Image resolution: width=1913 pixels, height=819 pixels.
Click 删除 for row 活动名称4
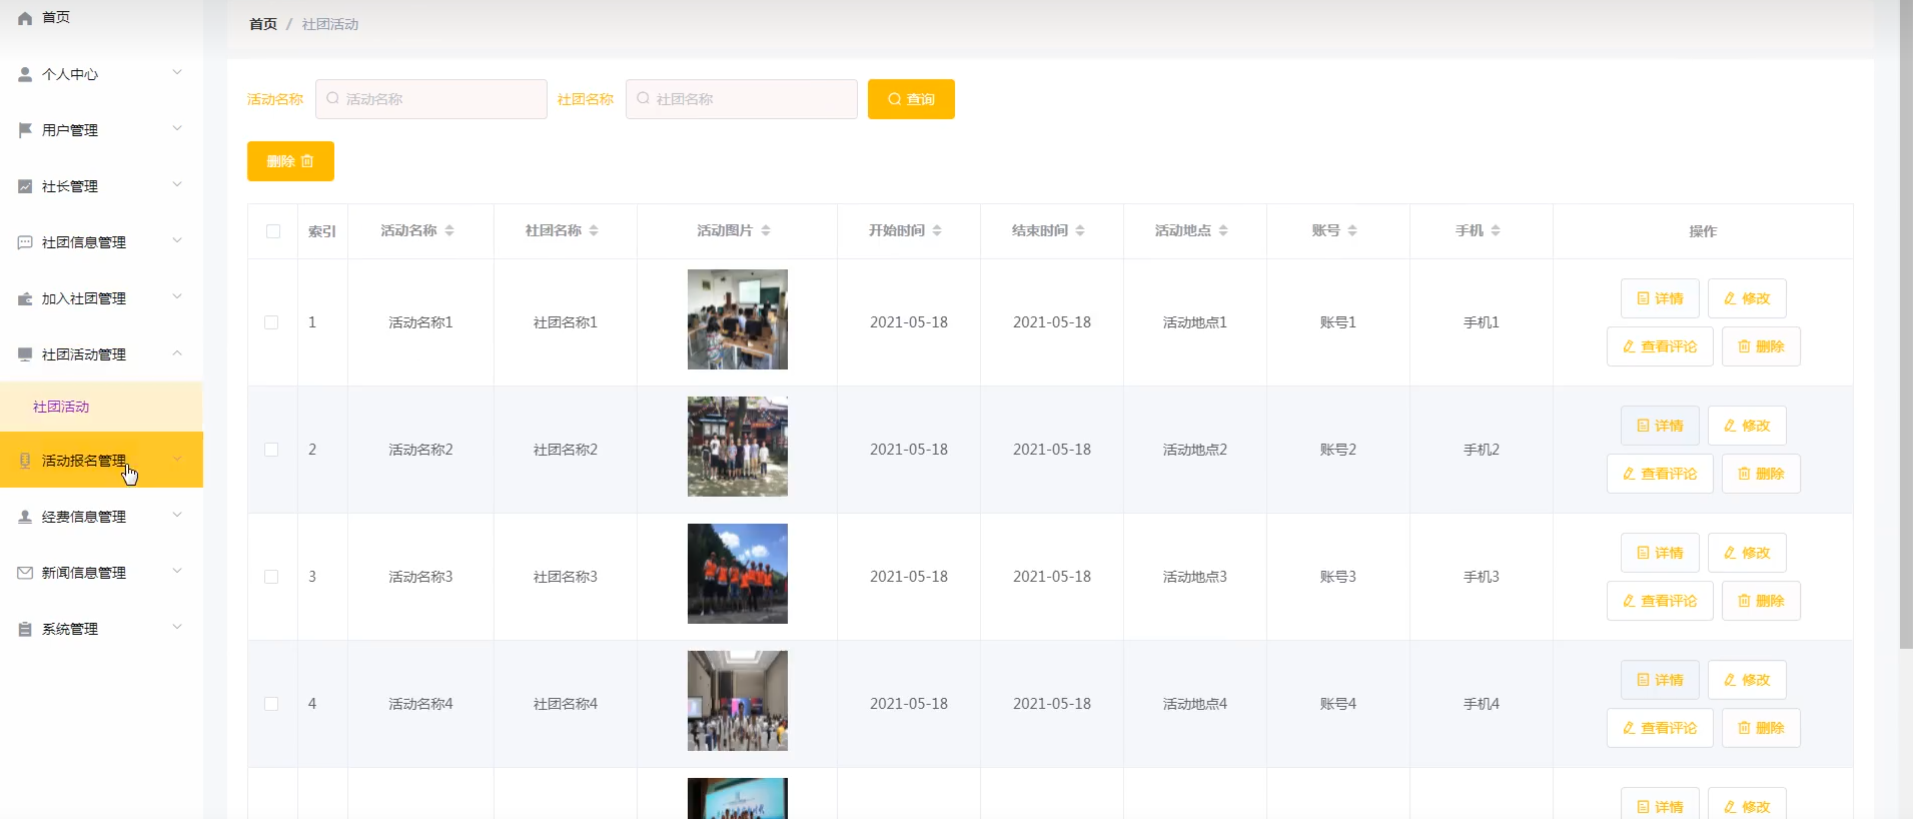pos(1761,727)
